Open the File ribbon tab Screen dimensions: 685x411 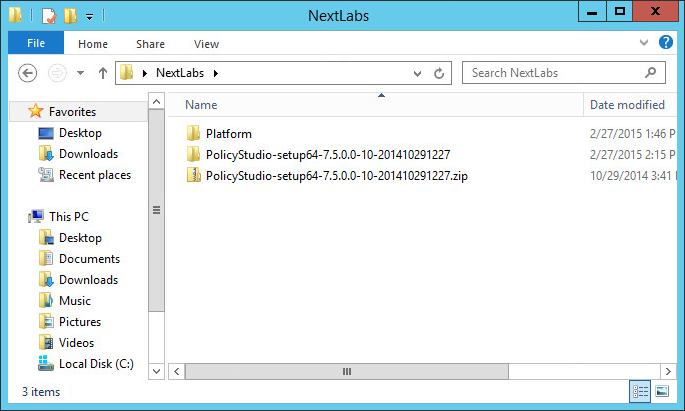tap(36, 43)
